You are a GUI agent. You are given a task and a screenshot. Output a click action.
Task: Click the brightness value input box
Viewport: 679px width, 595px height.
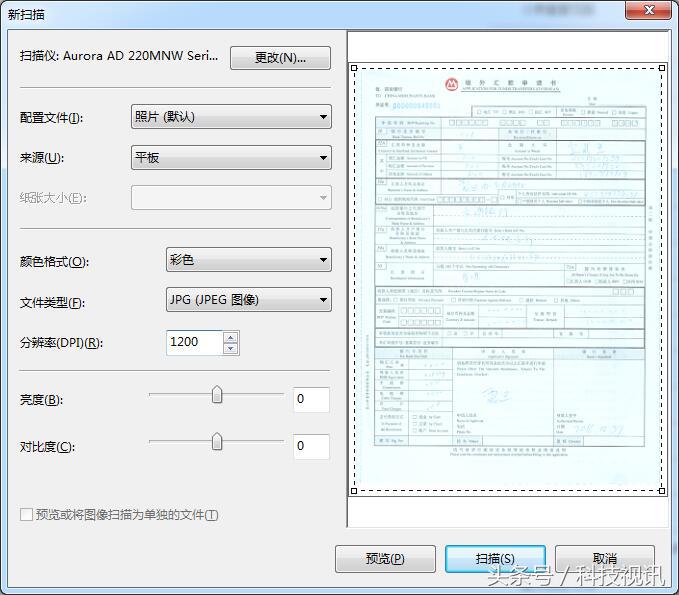pyautogui.click(x=311, y=399)
